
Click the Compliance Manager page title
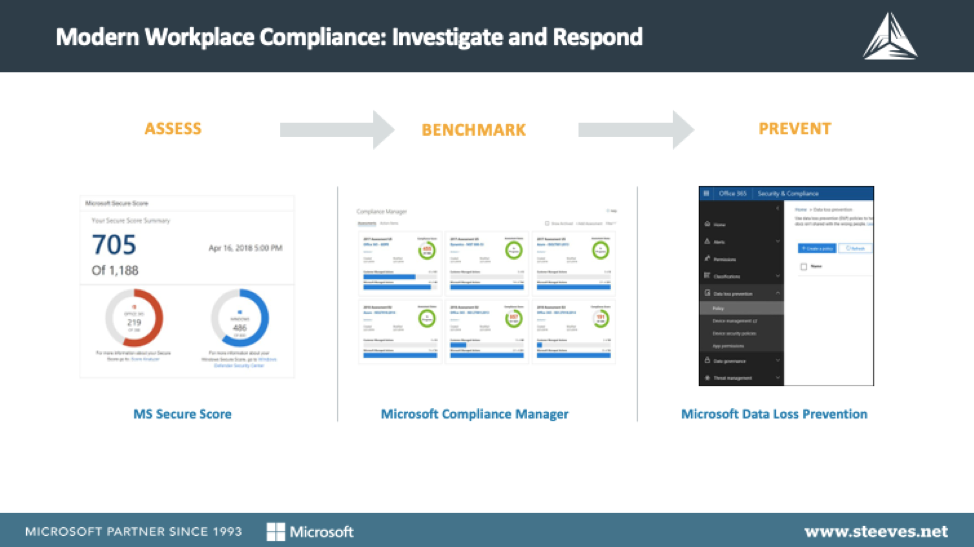(381, 212)
